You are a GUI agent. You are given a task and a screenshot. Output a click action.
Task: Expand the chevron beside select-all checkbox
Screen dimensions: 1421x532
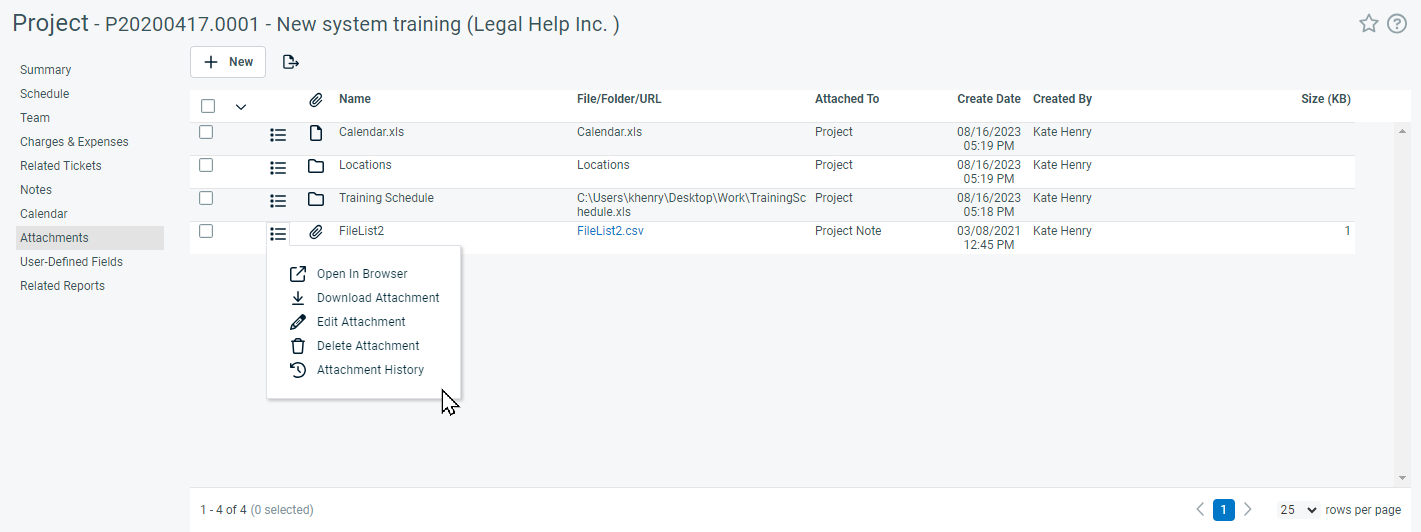pyautogui.click(x=240, y=106)
